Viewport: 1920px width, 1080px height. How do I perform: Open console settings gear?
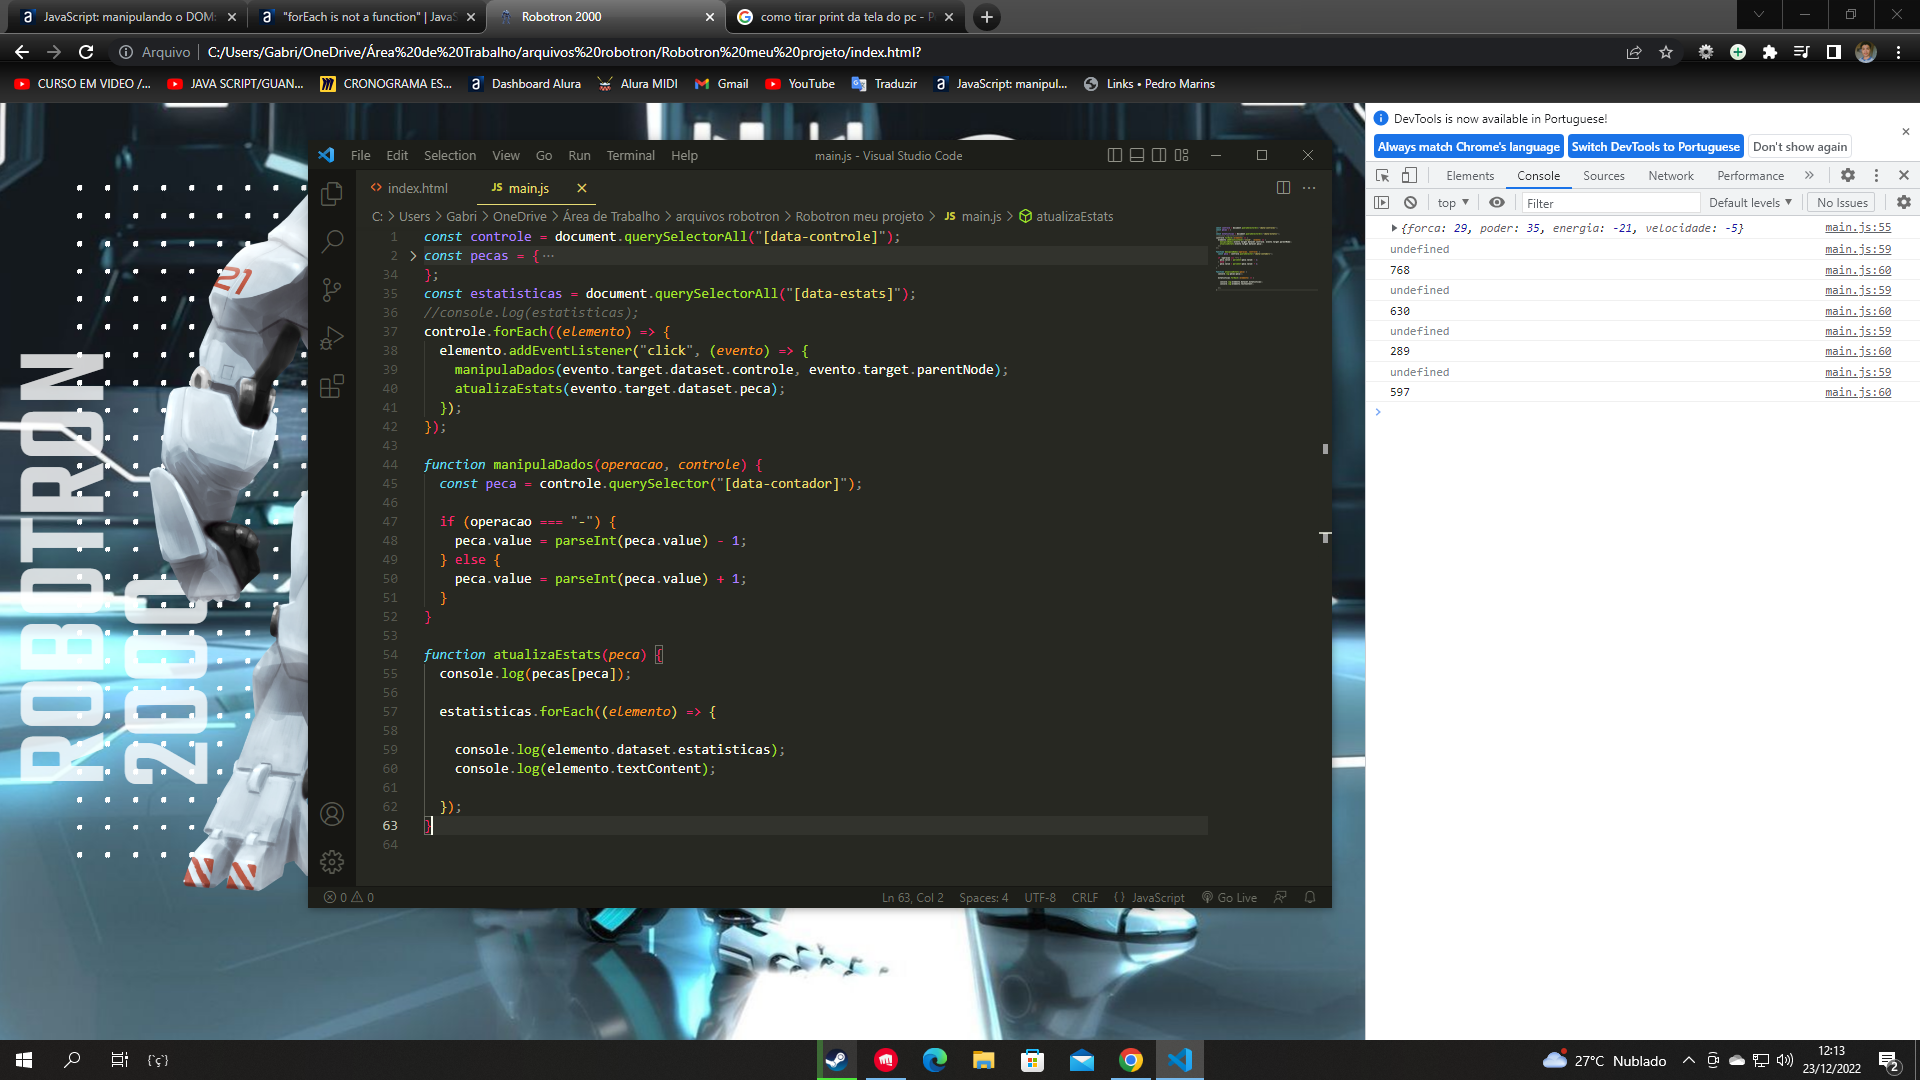pyautogui.click(x=1904, y=202)
